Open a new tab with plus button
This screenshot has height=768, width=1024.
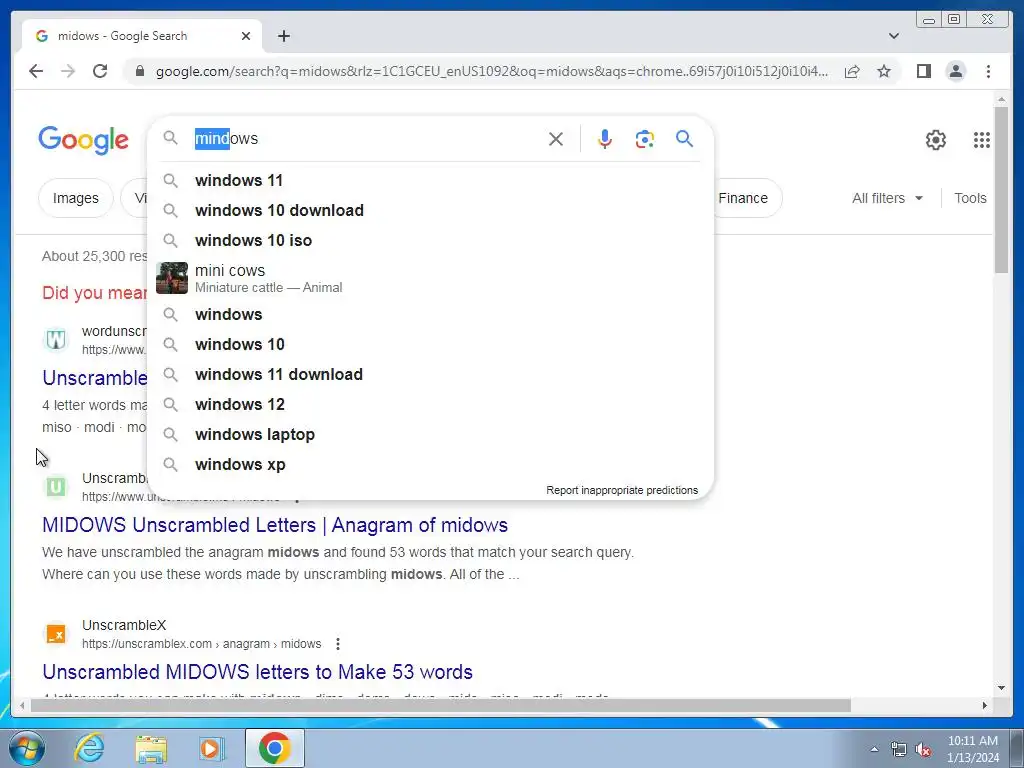click(x=283, y=37)
